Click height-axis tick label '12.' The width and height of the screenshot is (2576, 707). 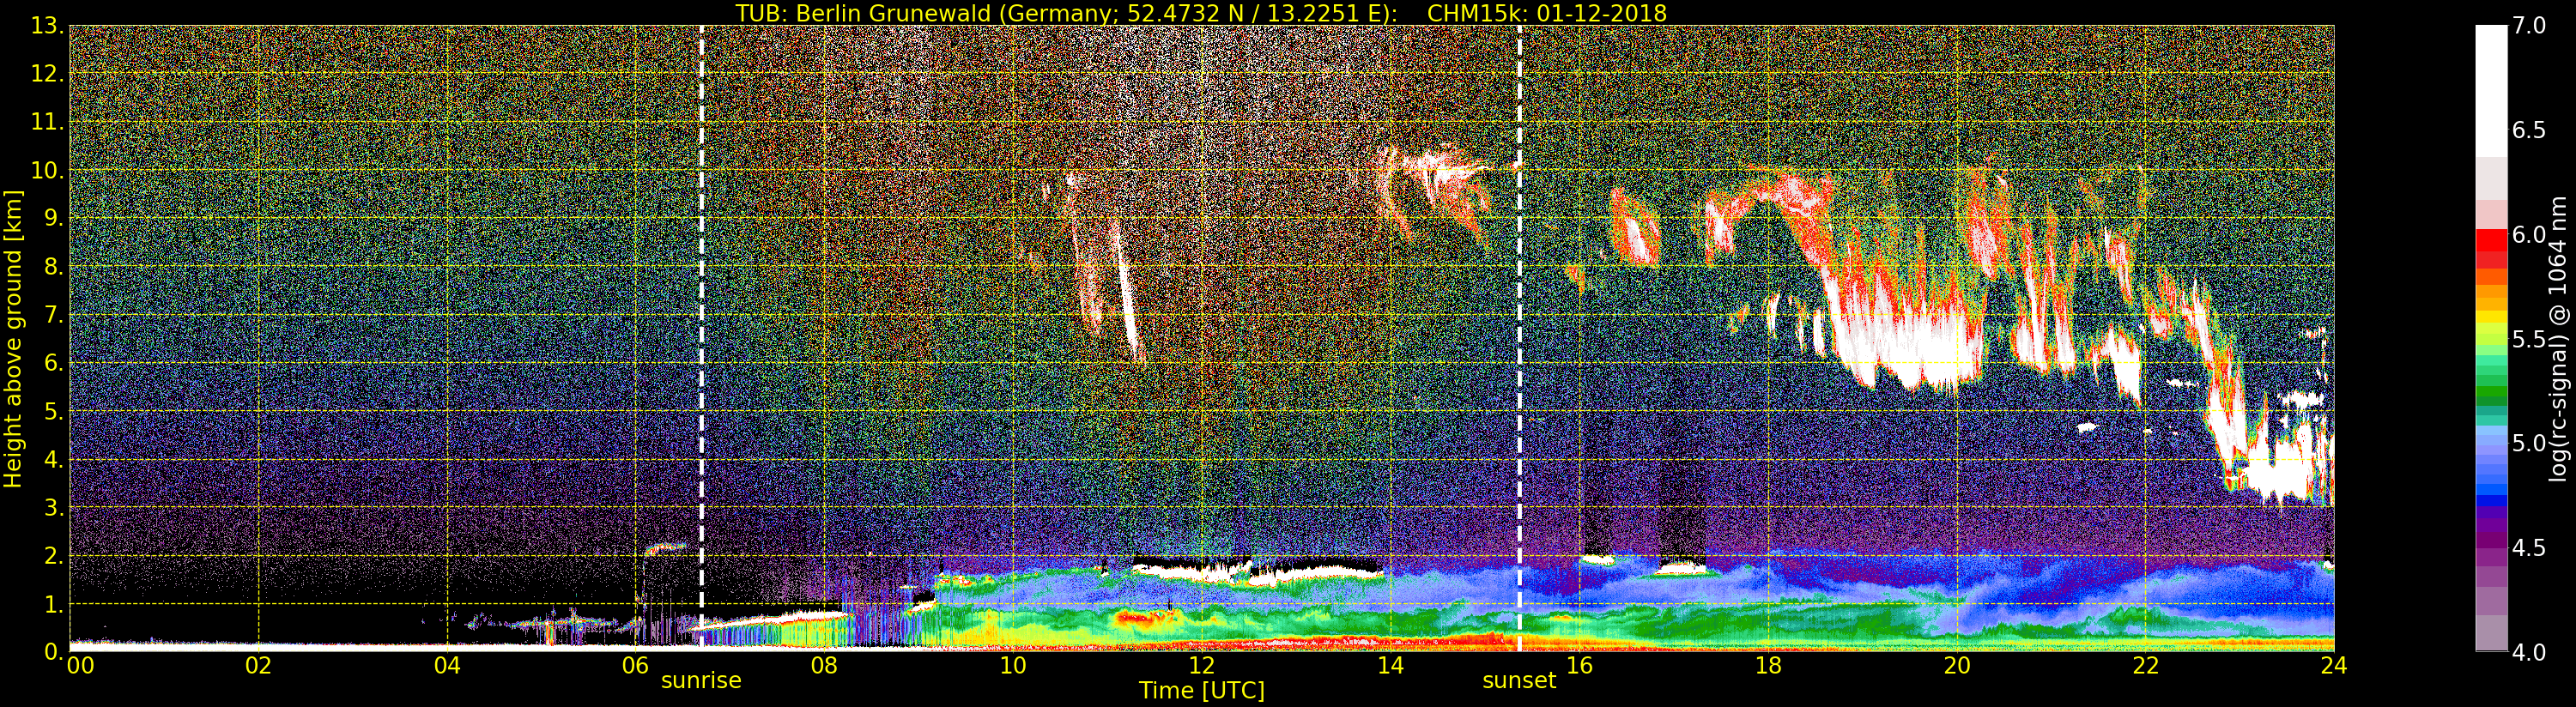point(47,74)
